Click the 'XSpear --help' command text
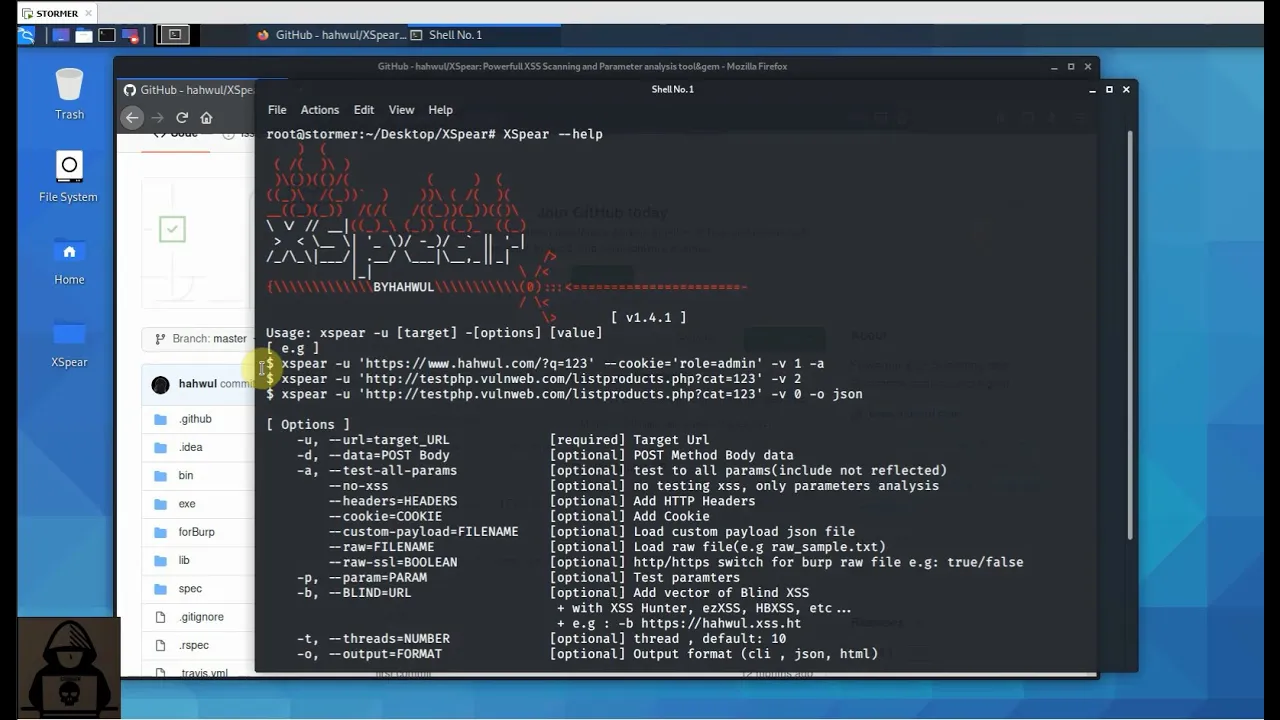This screenshot has width=1280, height=720. [553, 134]
